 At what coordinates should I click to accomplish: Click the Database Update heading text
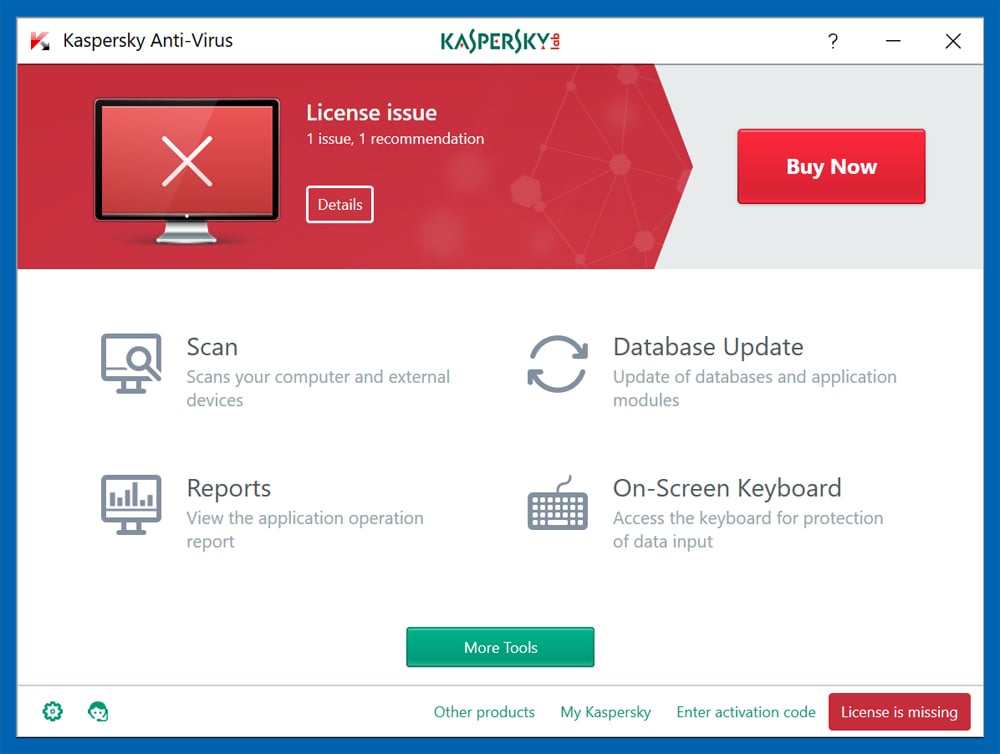coord(708,347)
